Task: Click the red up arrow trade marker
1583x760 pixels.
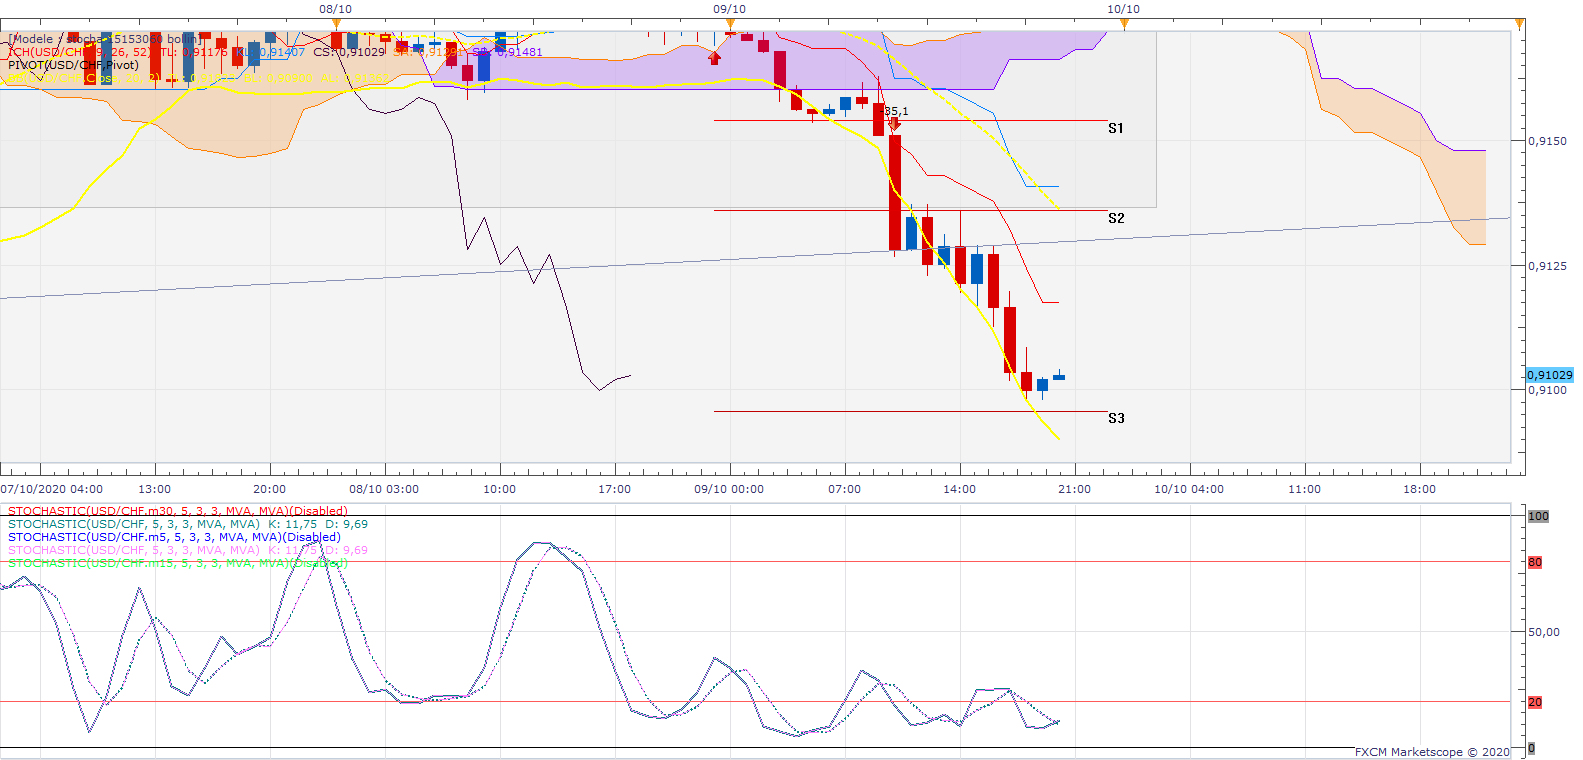Action: 714,58
